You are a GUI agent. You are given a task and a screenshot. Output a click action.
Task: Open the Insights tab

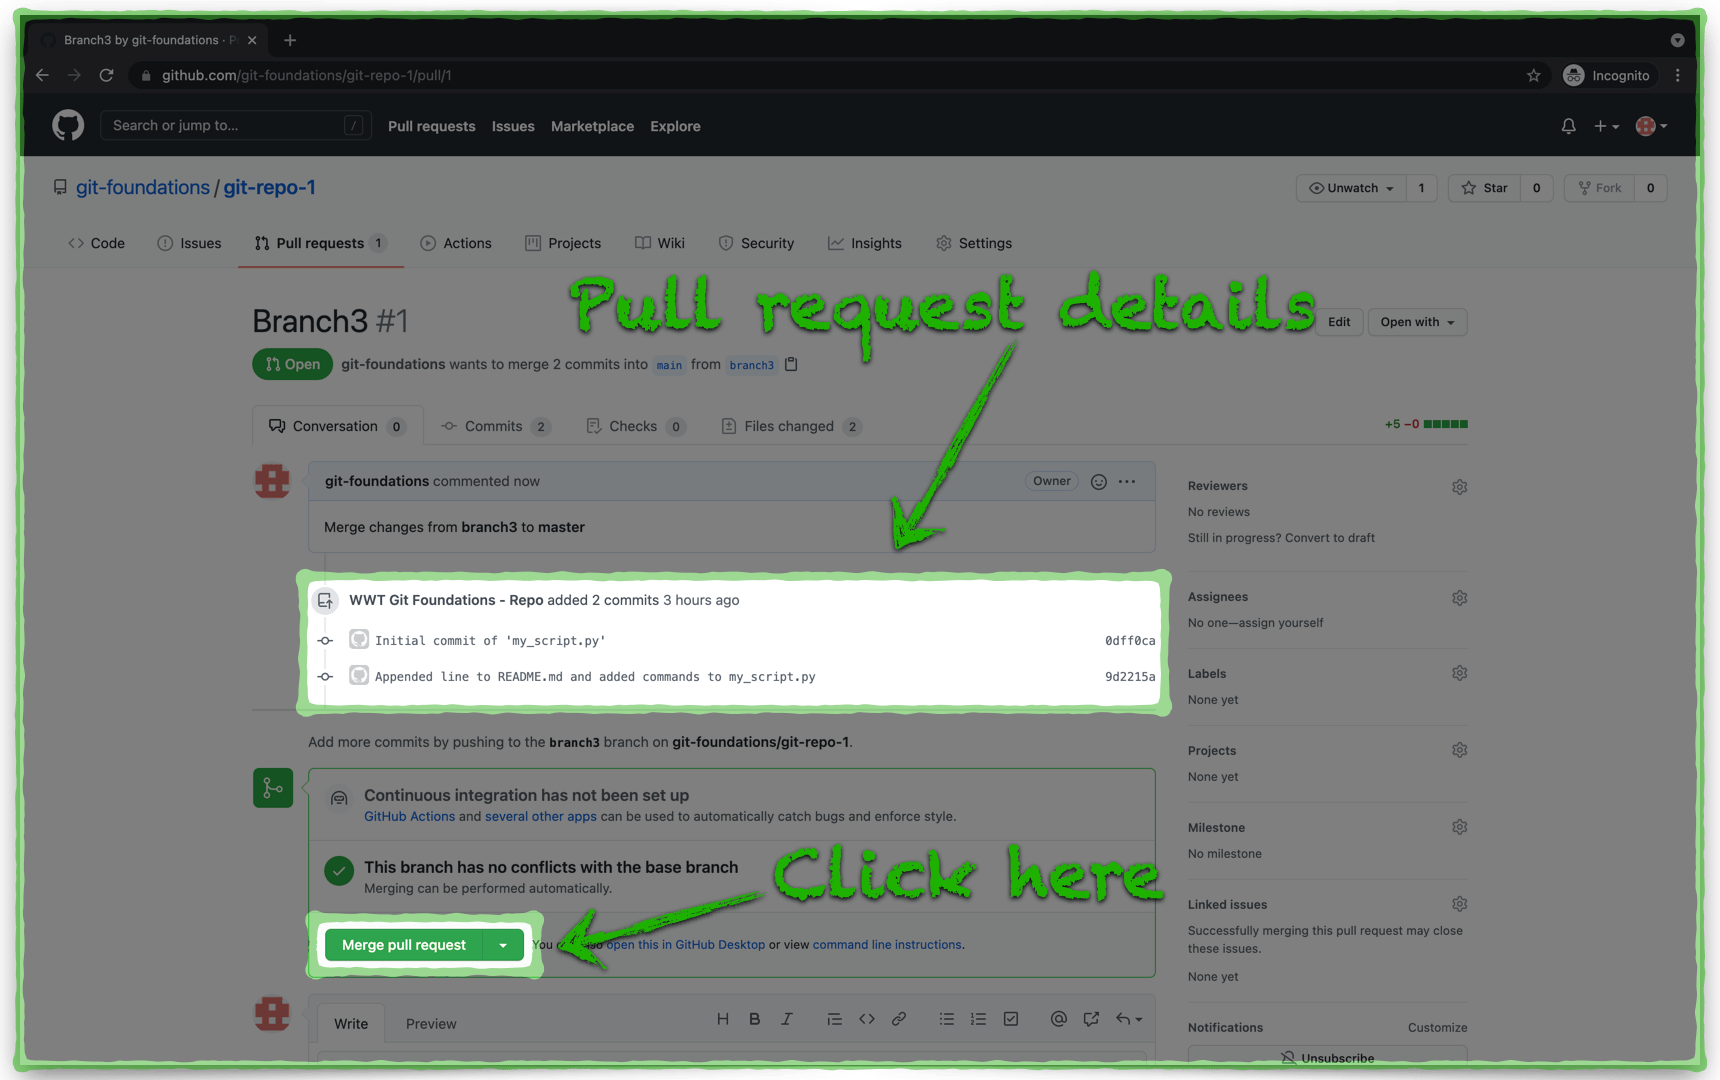865,243
